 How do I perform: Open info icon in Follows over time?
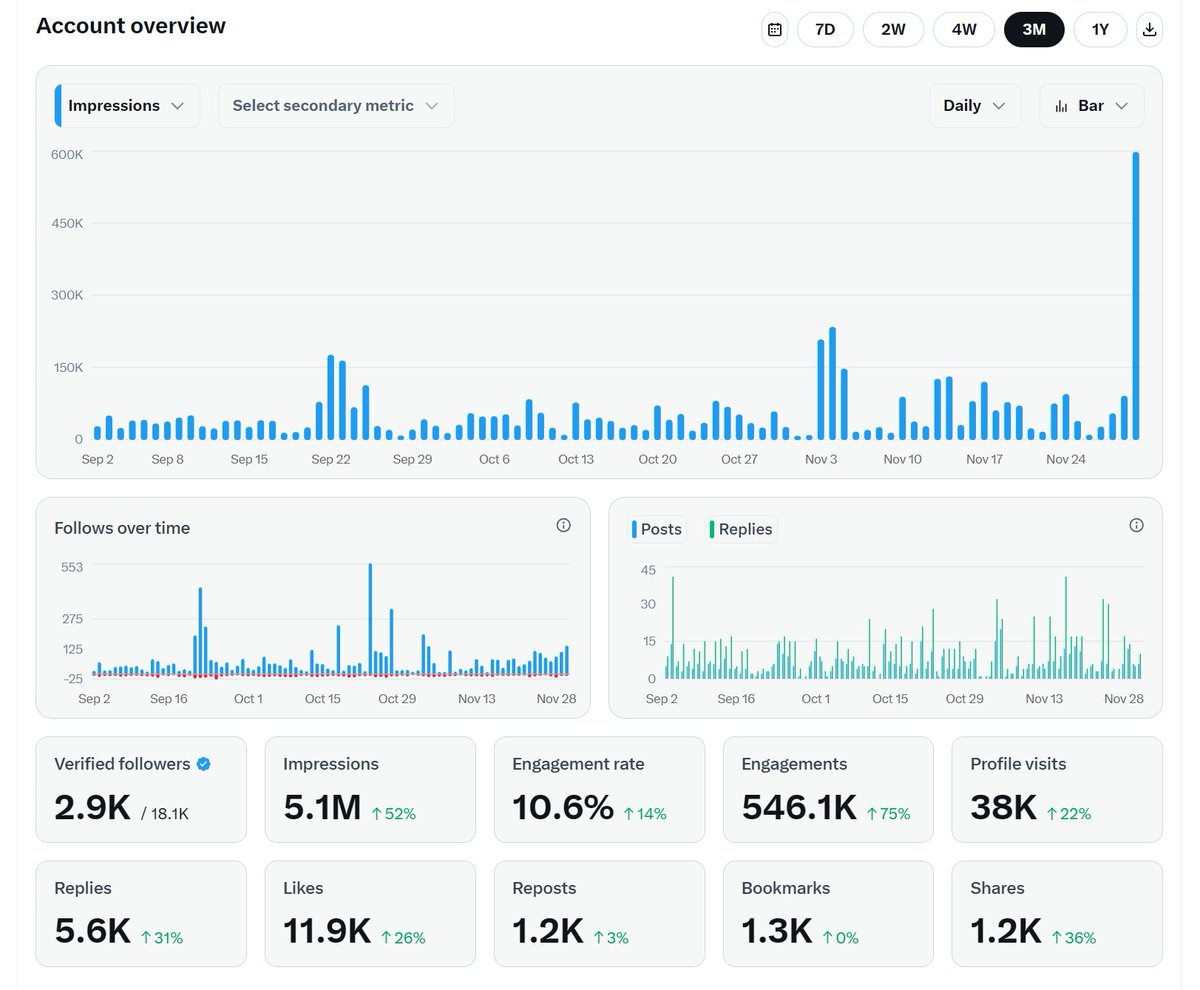click(564, 526)
